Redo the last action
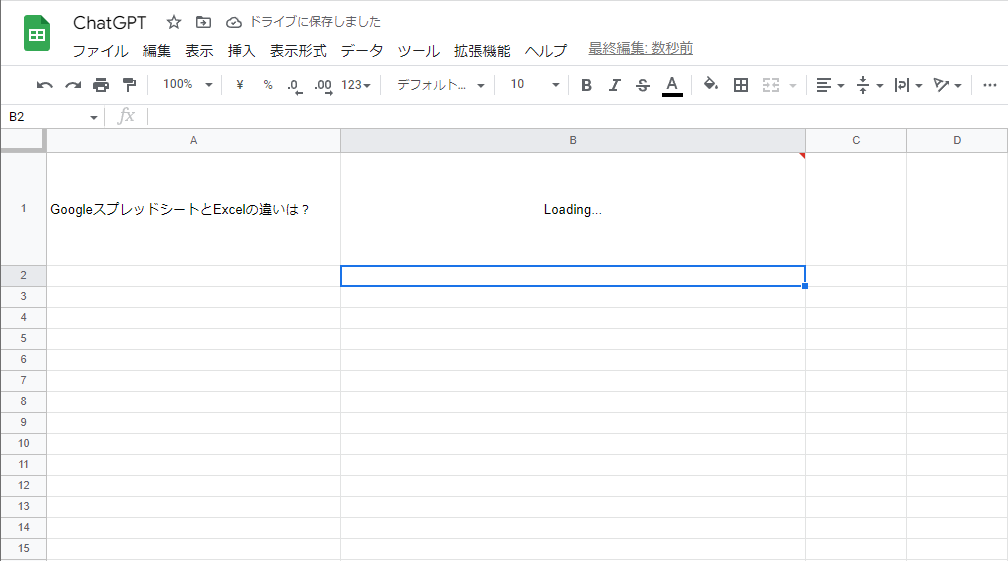This screenshot has height=561, width=1008. tap(73, 85)
